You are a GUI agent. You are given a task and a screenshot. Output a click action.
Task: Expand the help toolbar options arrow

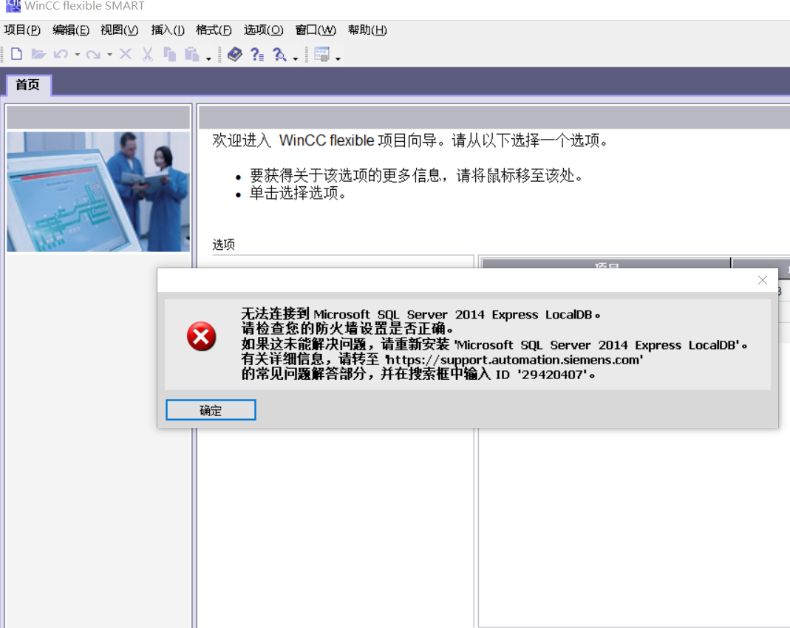[296, 59]
